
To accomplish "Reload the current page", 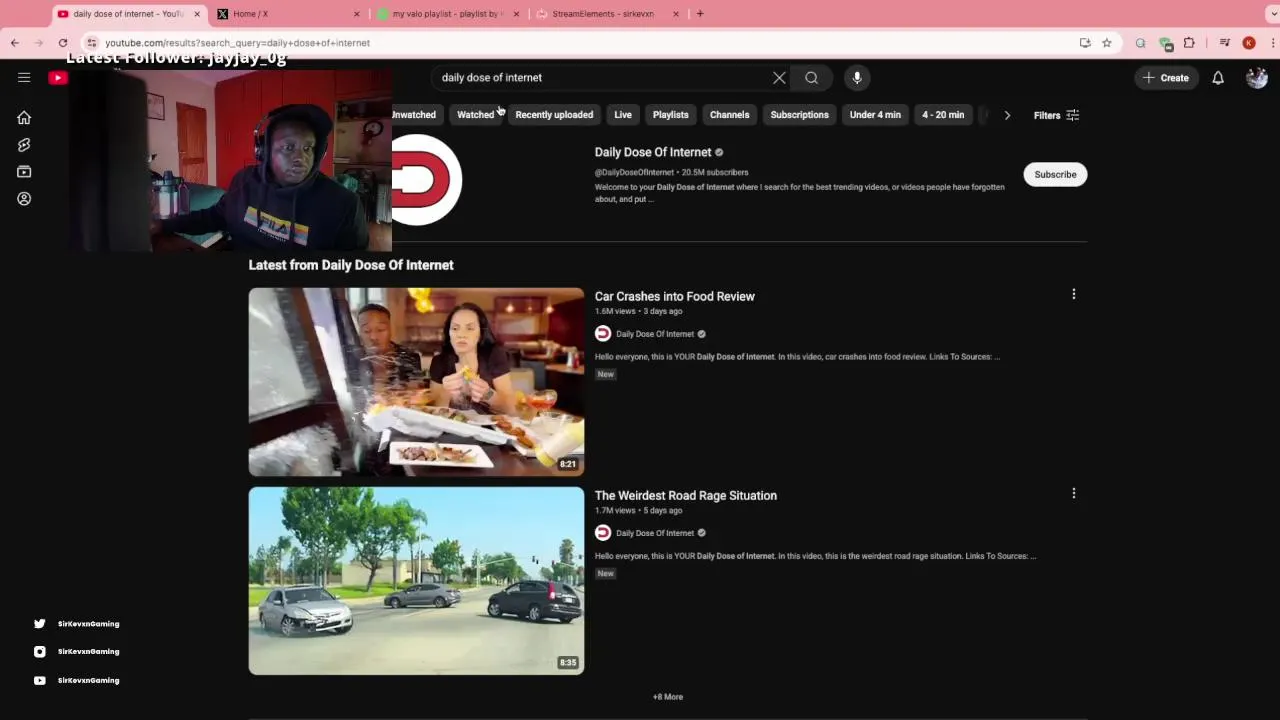I will 63,43.
